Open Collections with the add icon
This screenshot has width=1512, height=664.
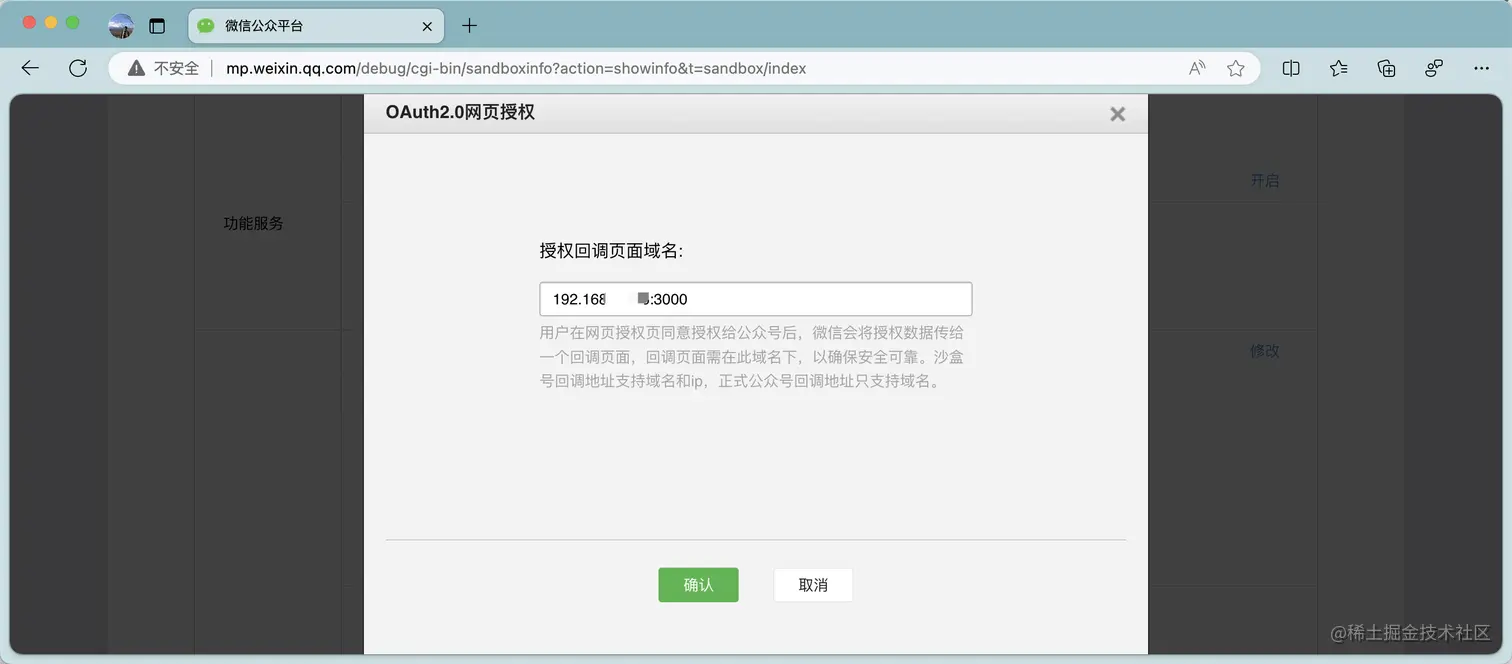click(x=1386, y=68)
